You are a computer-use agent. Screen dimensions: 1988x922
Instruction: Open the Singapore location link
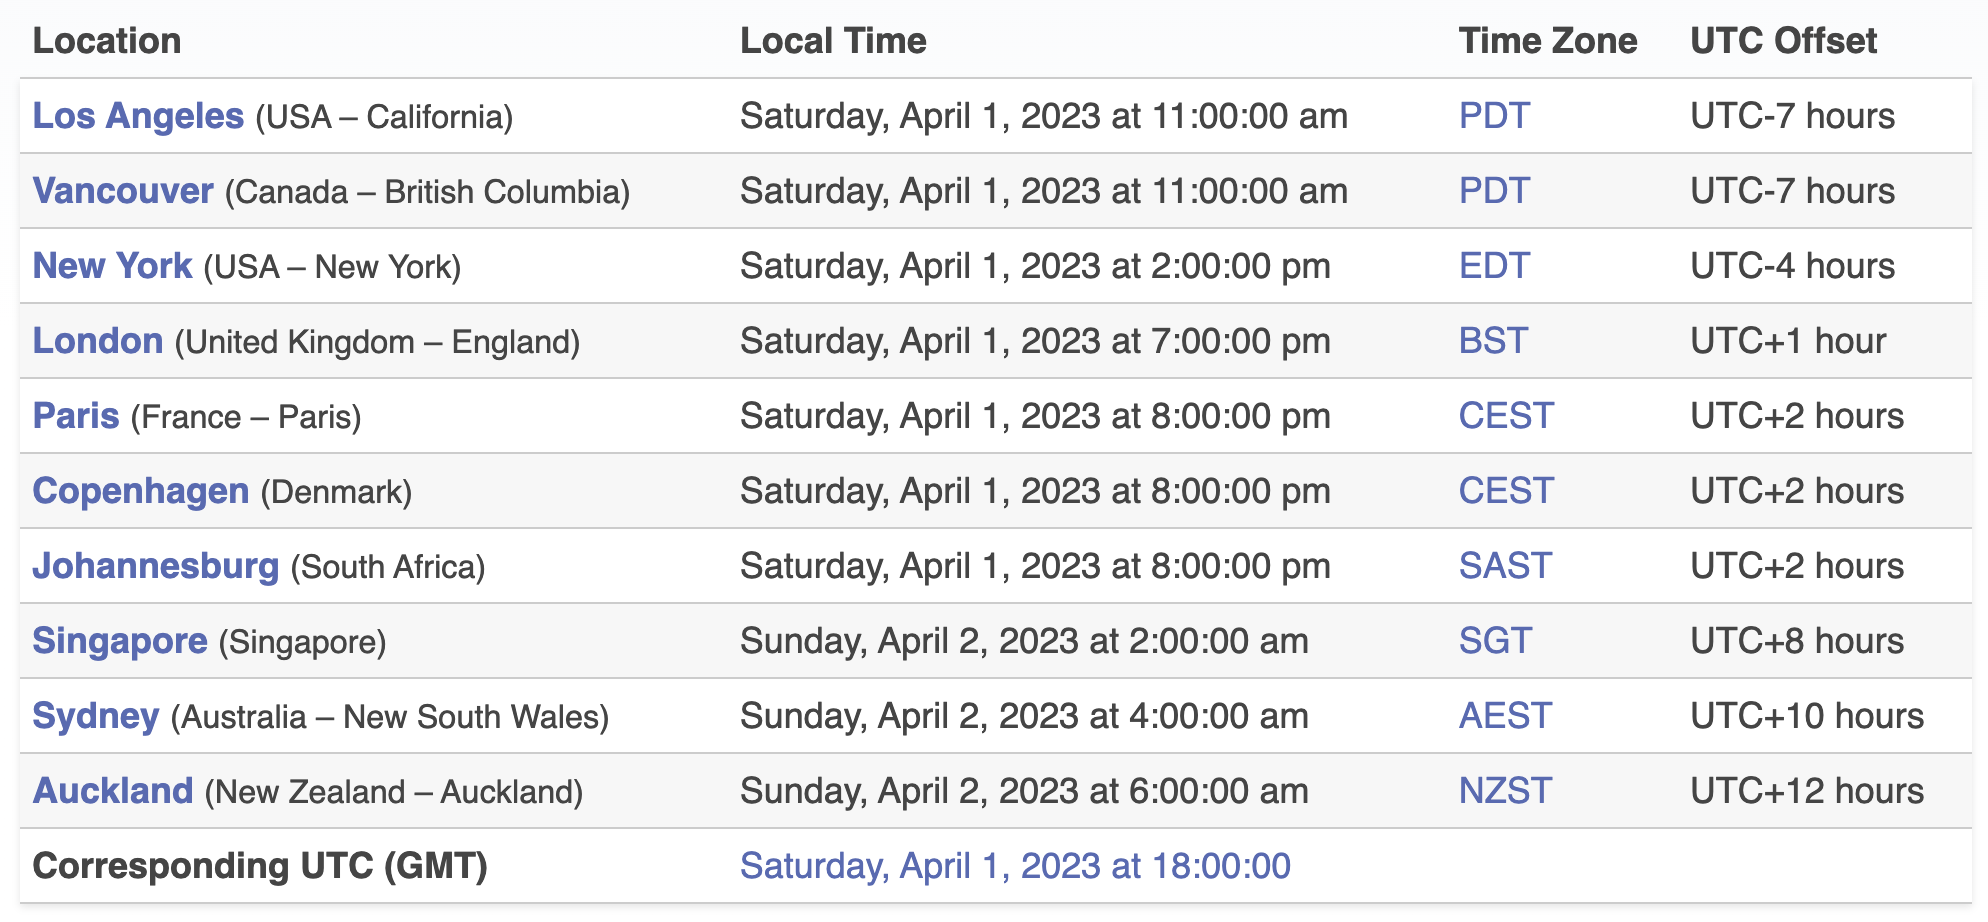(120, 641)
